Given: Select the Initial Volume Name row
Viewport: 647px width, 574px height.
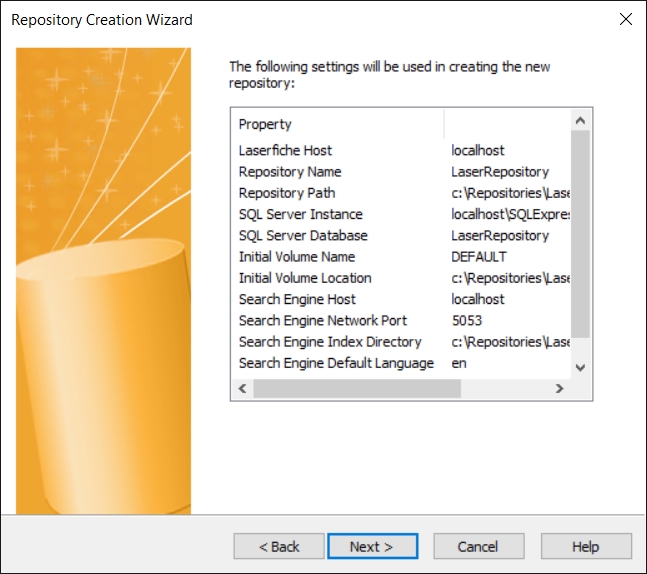Looking at the screenshot, I should pos(401,257).
